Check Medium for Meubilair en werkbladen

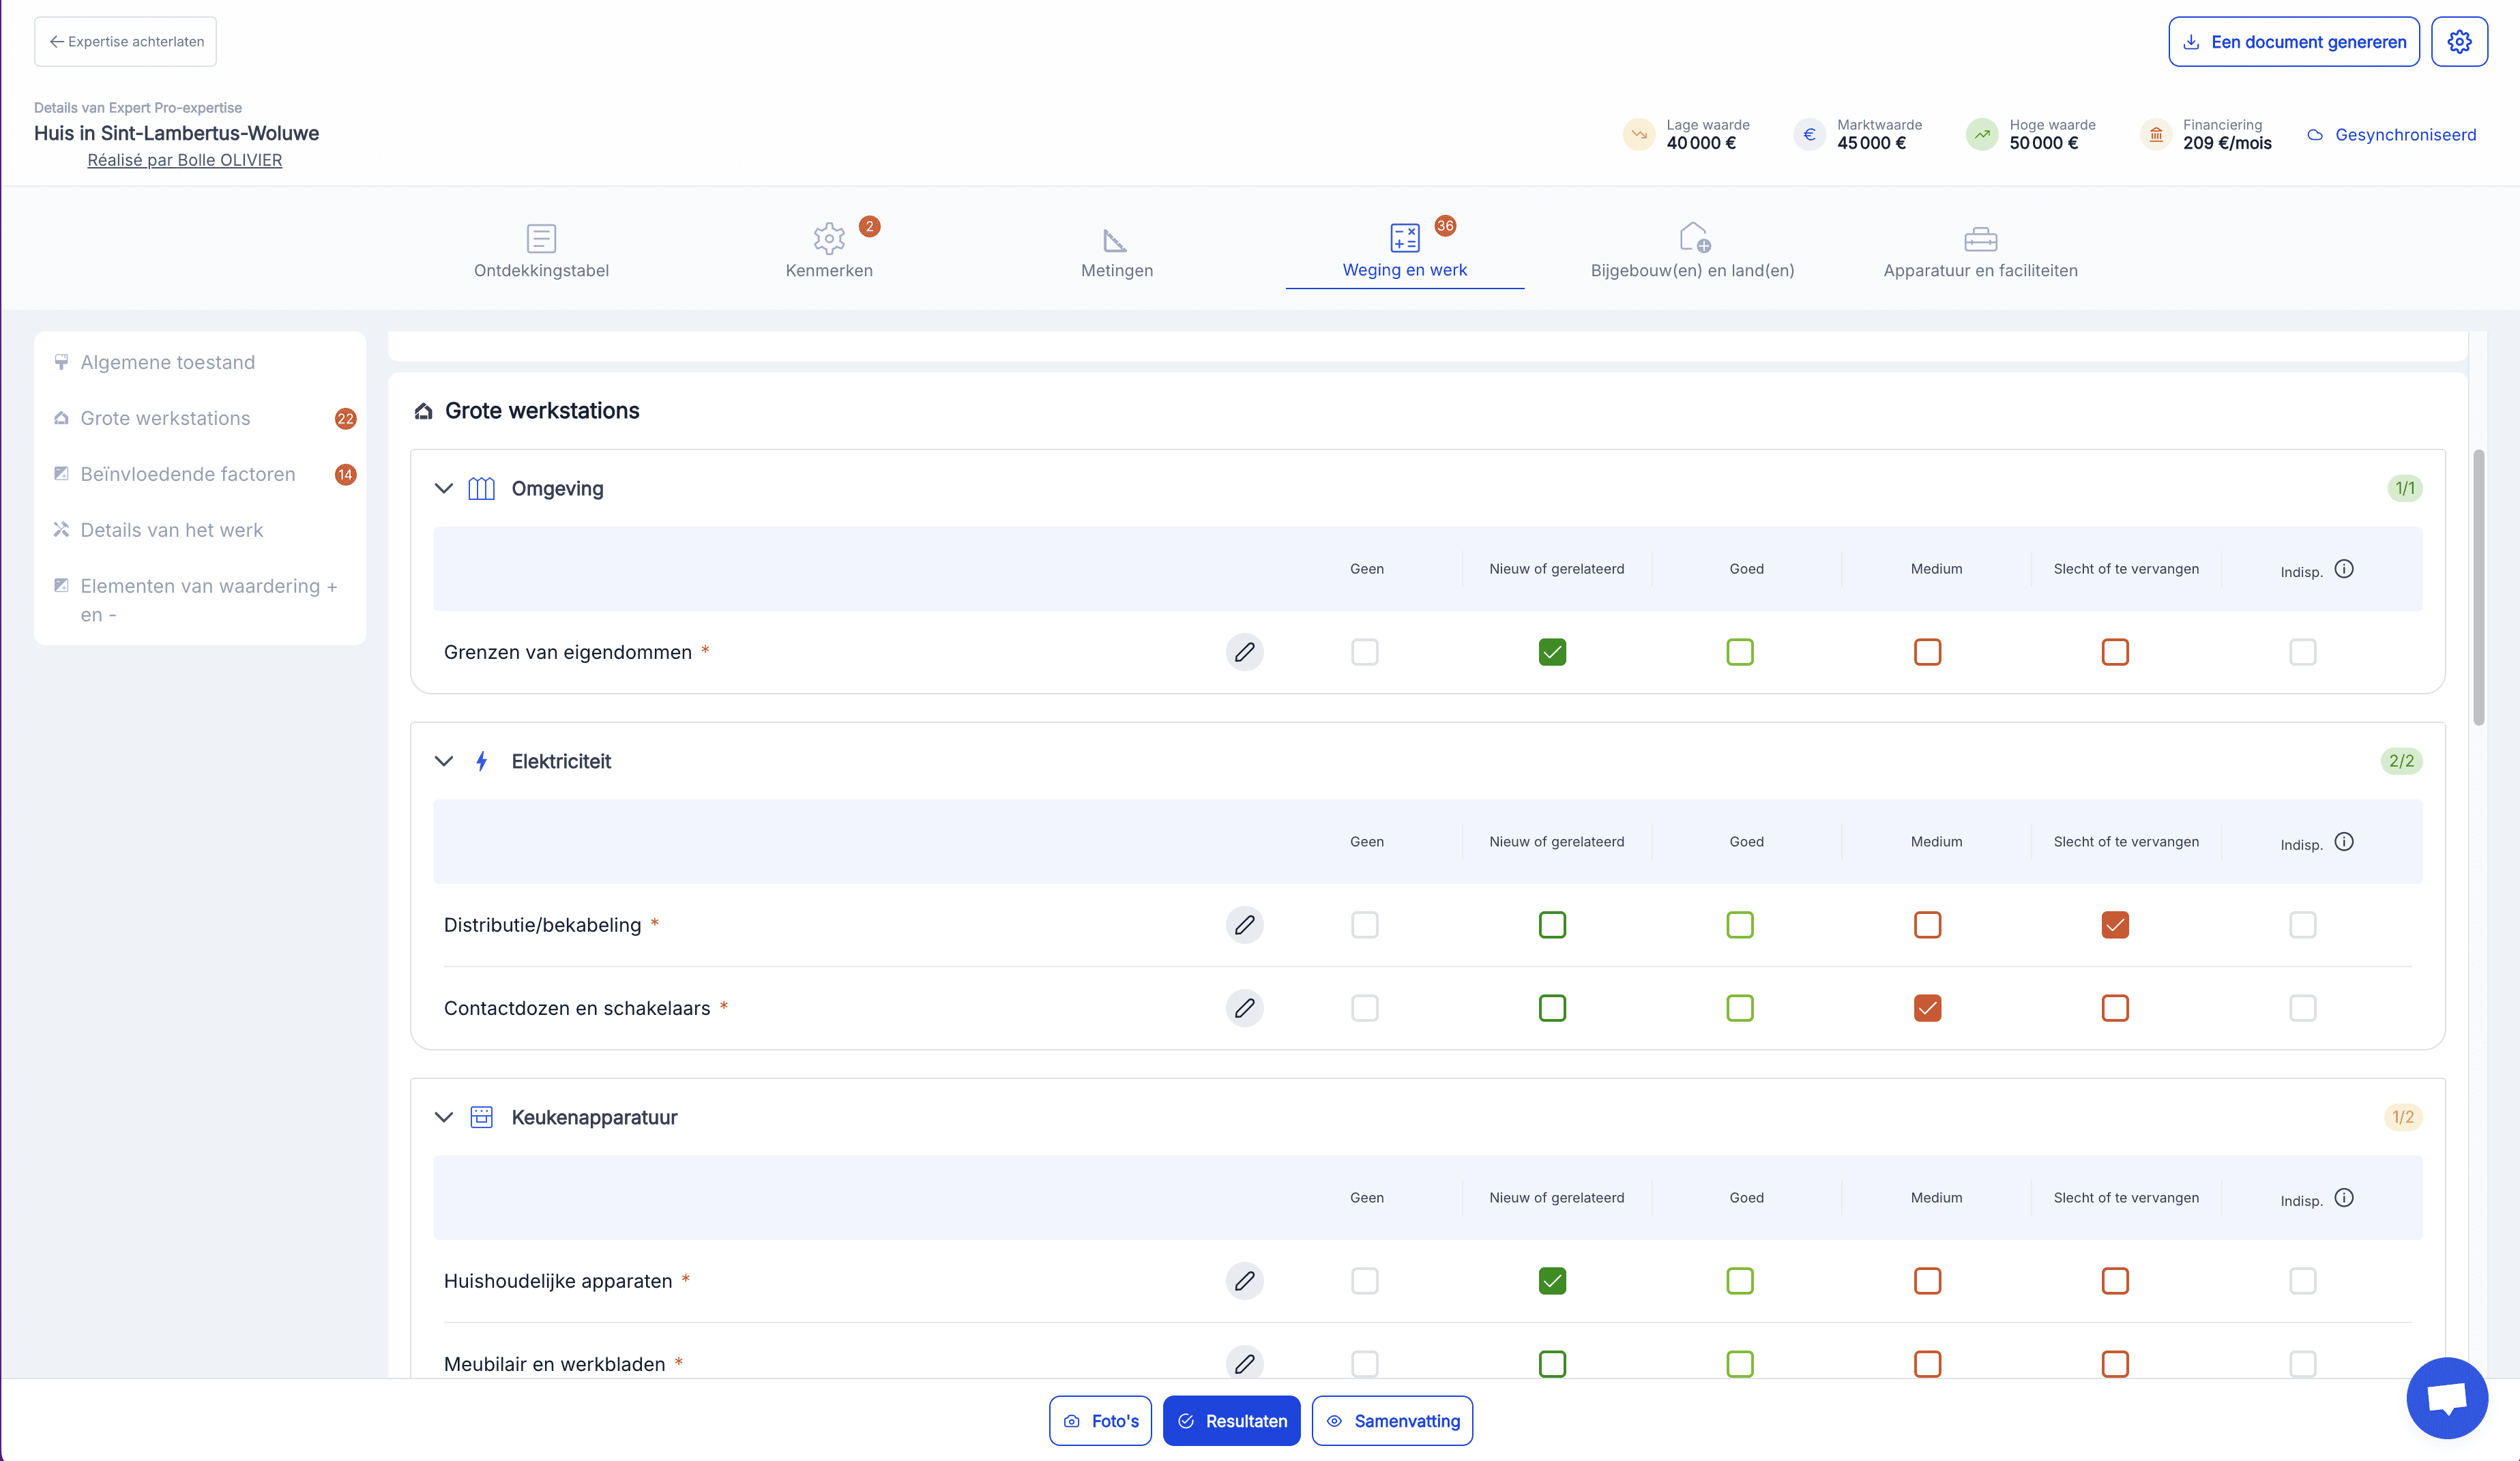tap(1927, 1364)
